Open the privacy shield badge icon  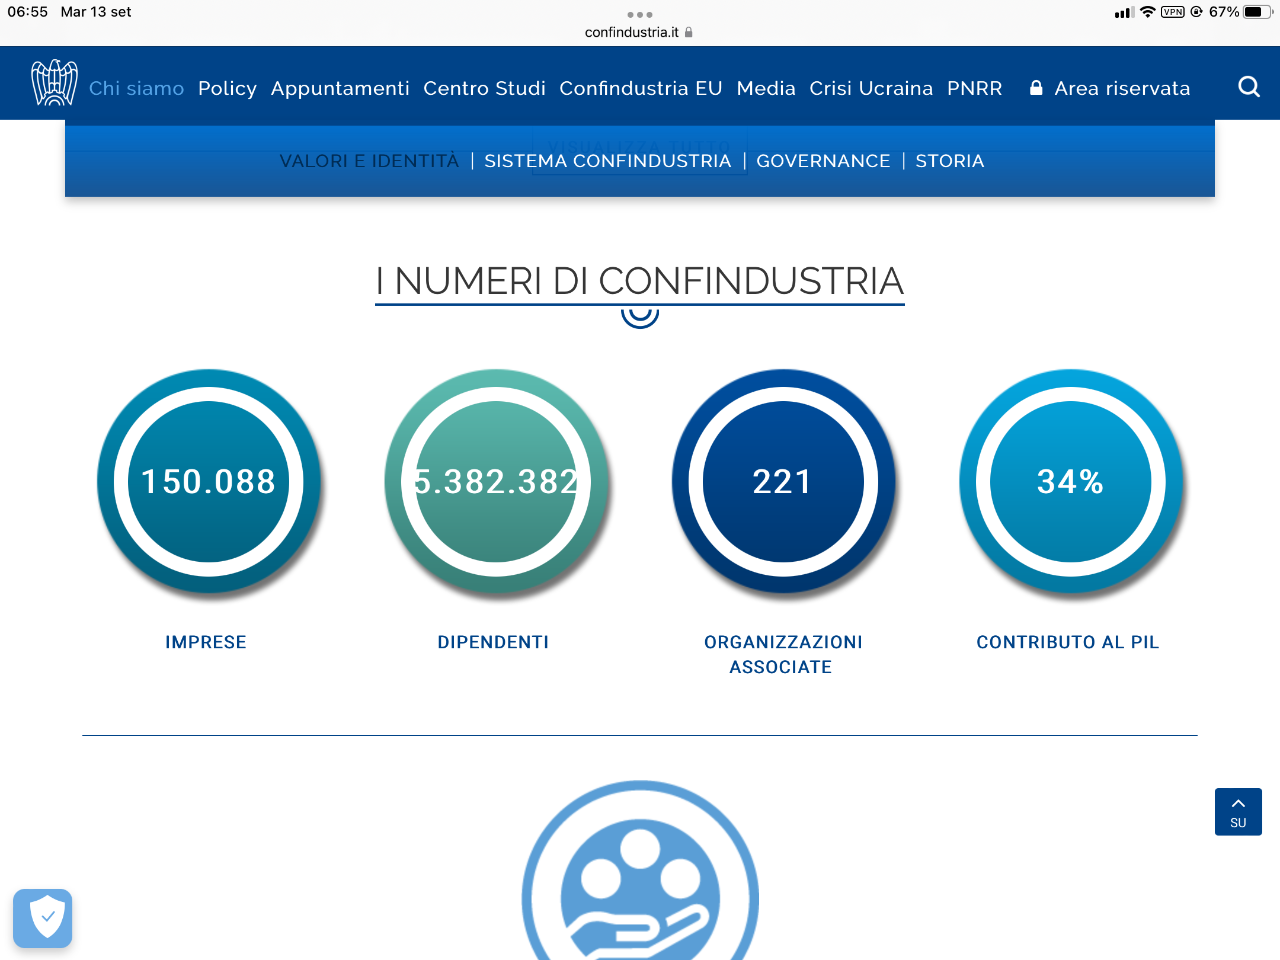(x=42, y=918)
